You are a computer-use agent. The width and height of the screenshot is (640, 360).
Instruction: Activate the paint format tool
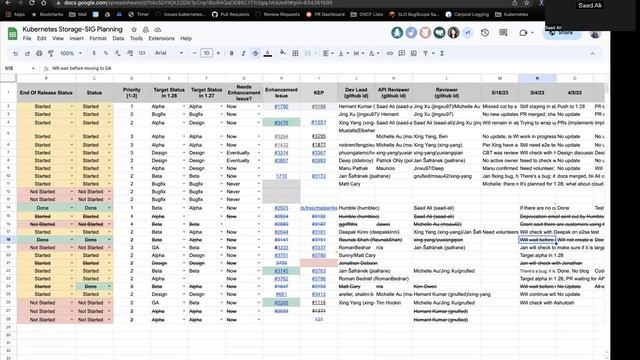click(x=51, y=53)
